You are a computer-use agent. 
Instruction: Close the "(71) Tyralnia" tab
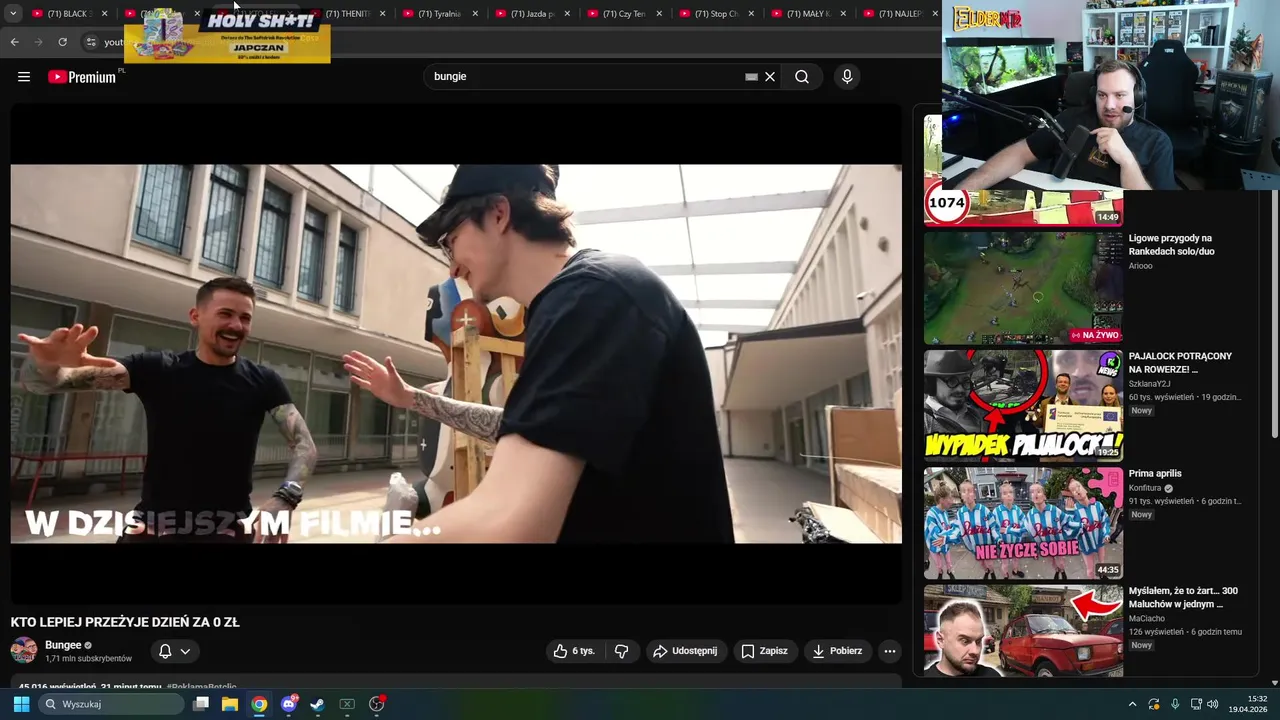[x=475, y=14]
